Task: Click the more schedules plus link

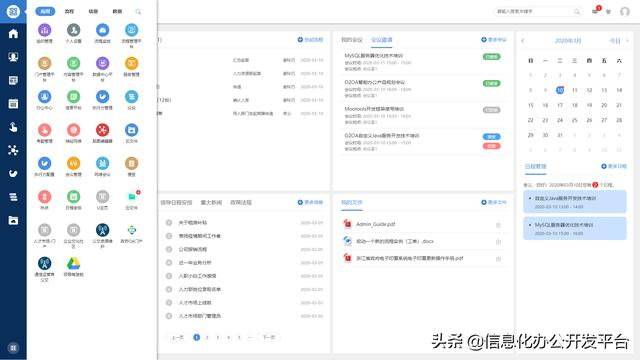Action: pos(614,166)
